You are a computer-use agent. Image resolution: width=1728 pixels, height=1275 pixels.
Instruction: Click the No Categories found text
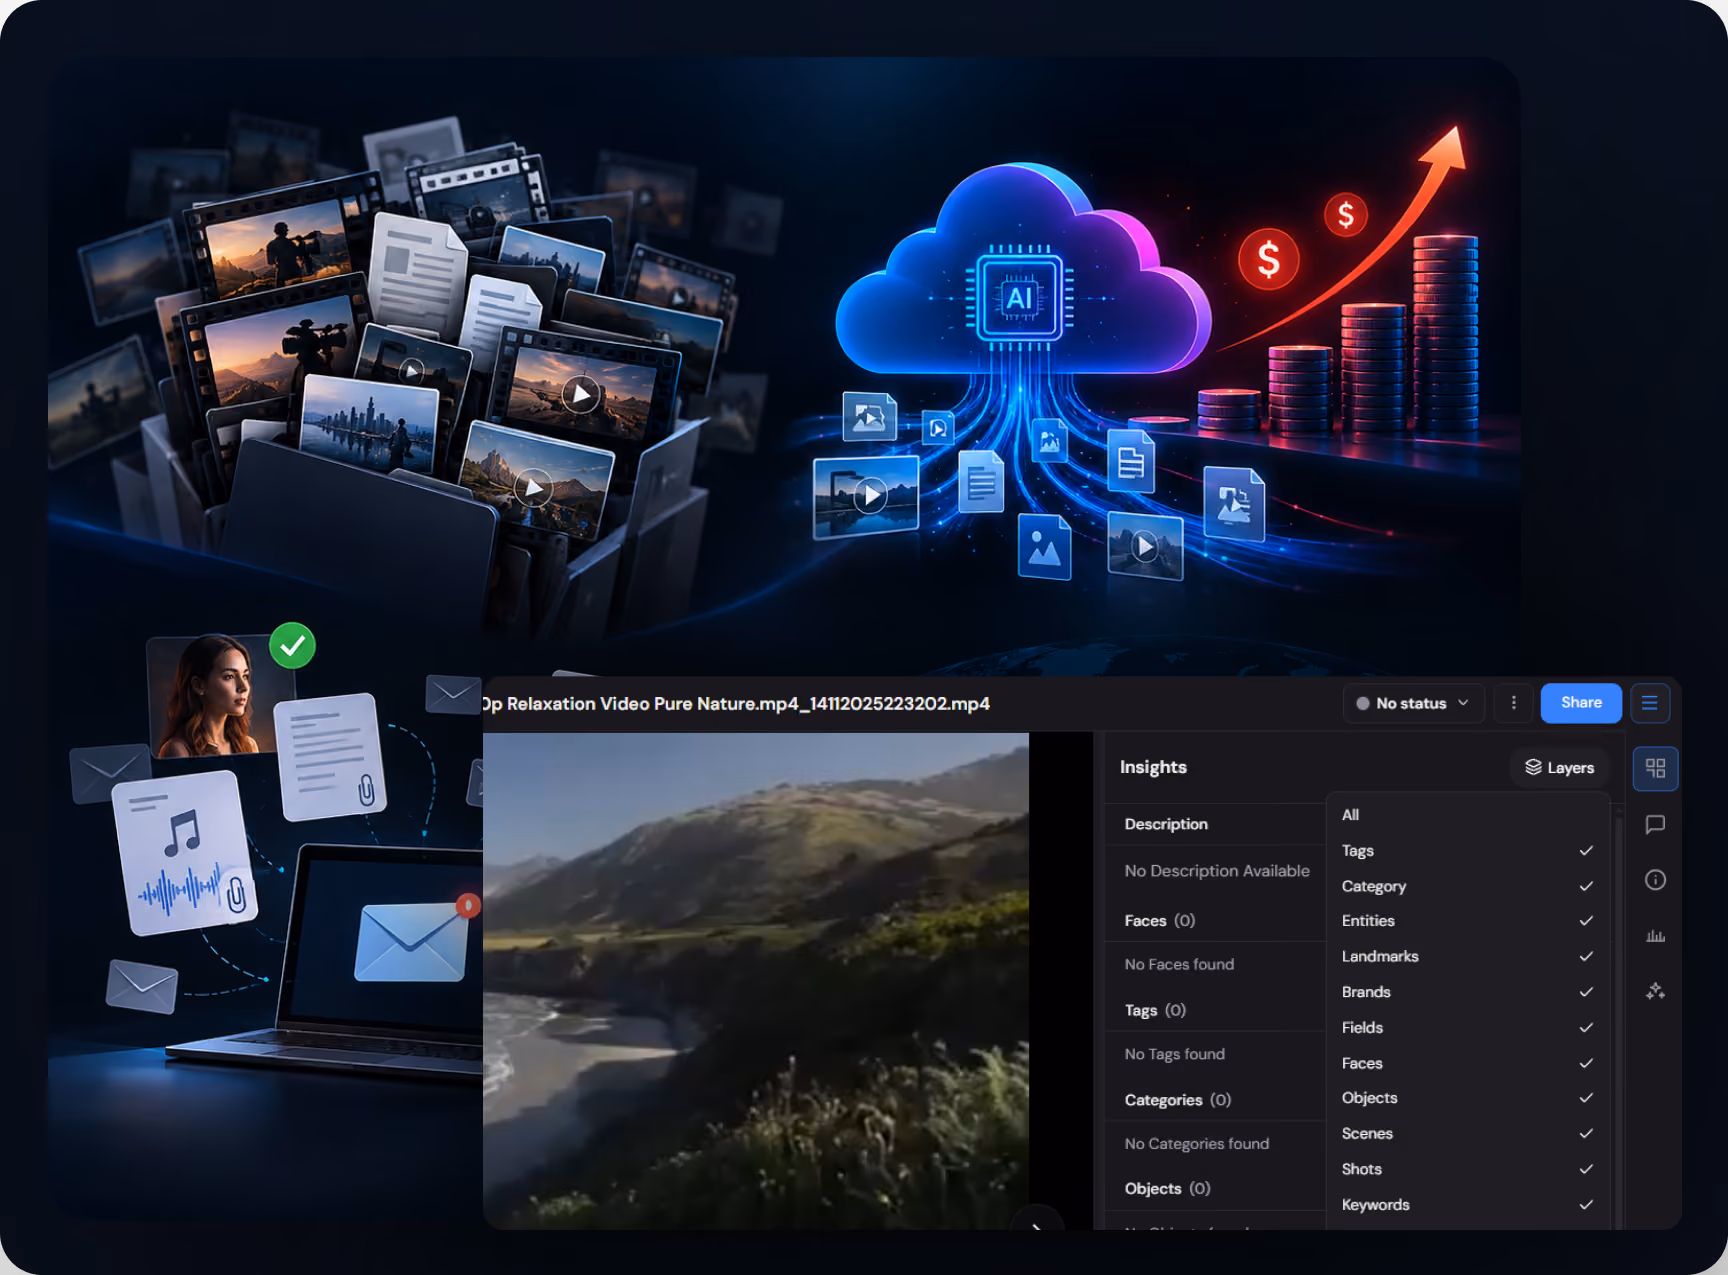coord(1196,1144)
